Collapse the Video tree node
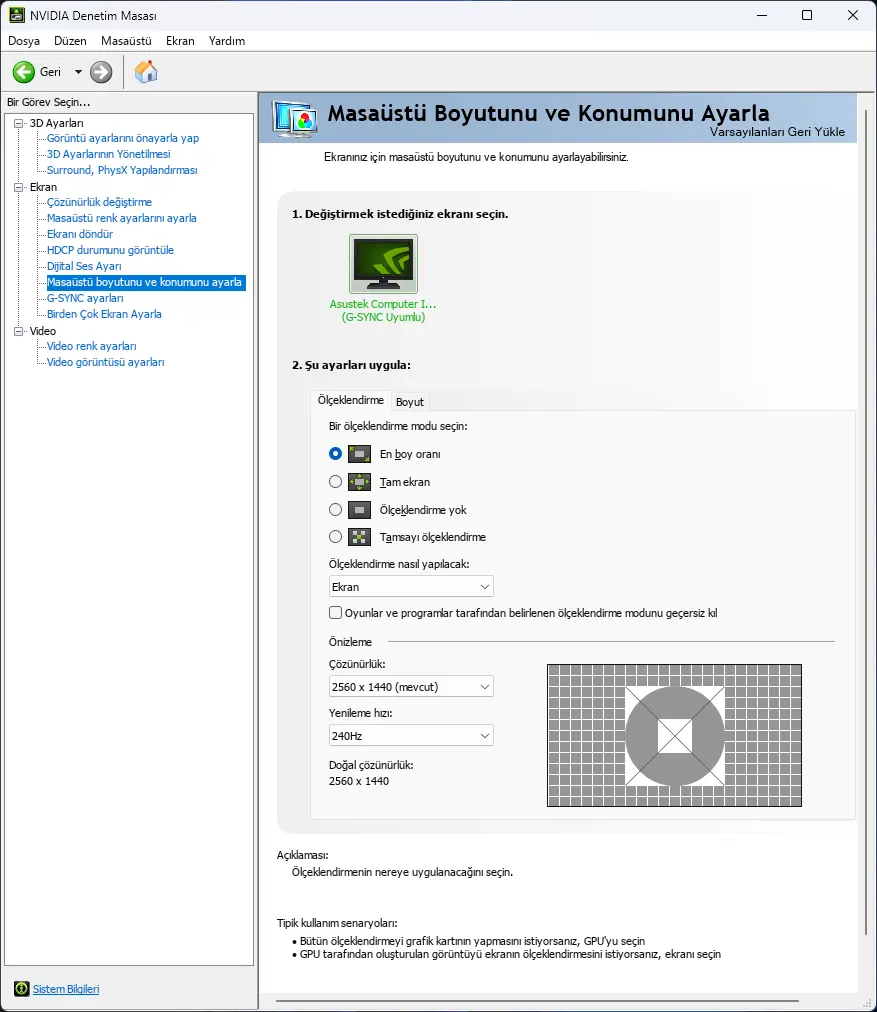The height and width of the screenshot is (1012, 877). pyautogui.click(x=19, y=330)
